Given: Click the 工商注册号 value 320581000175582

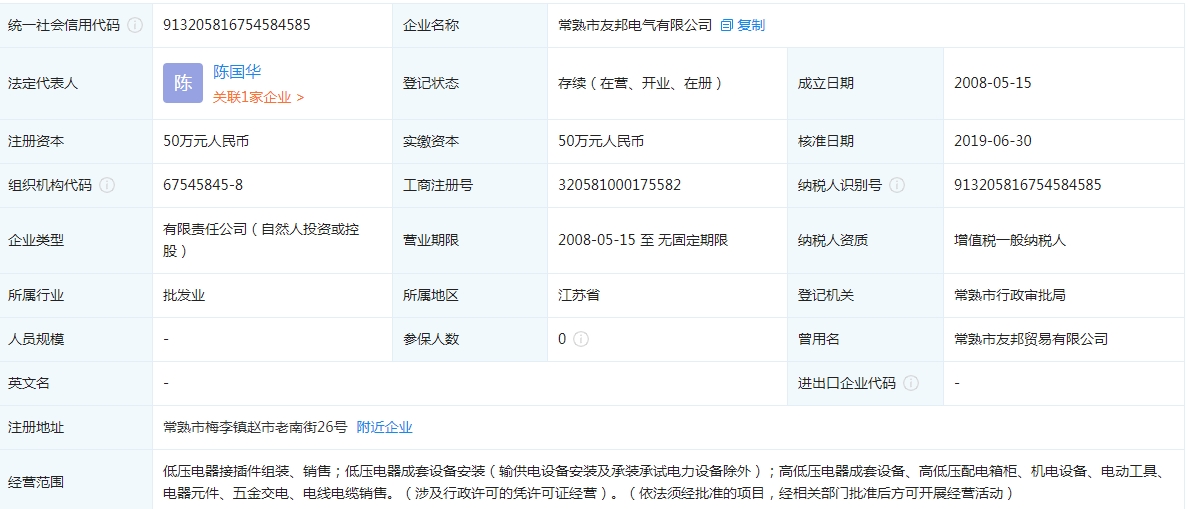Looking at the screenshot, I should [619, 185].
